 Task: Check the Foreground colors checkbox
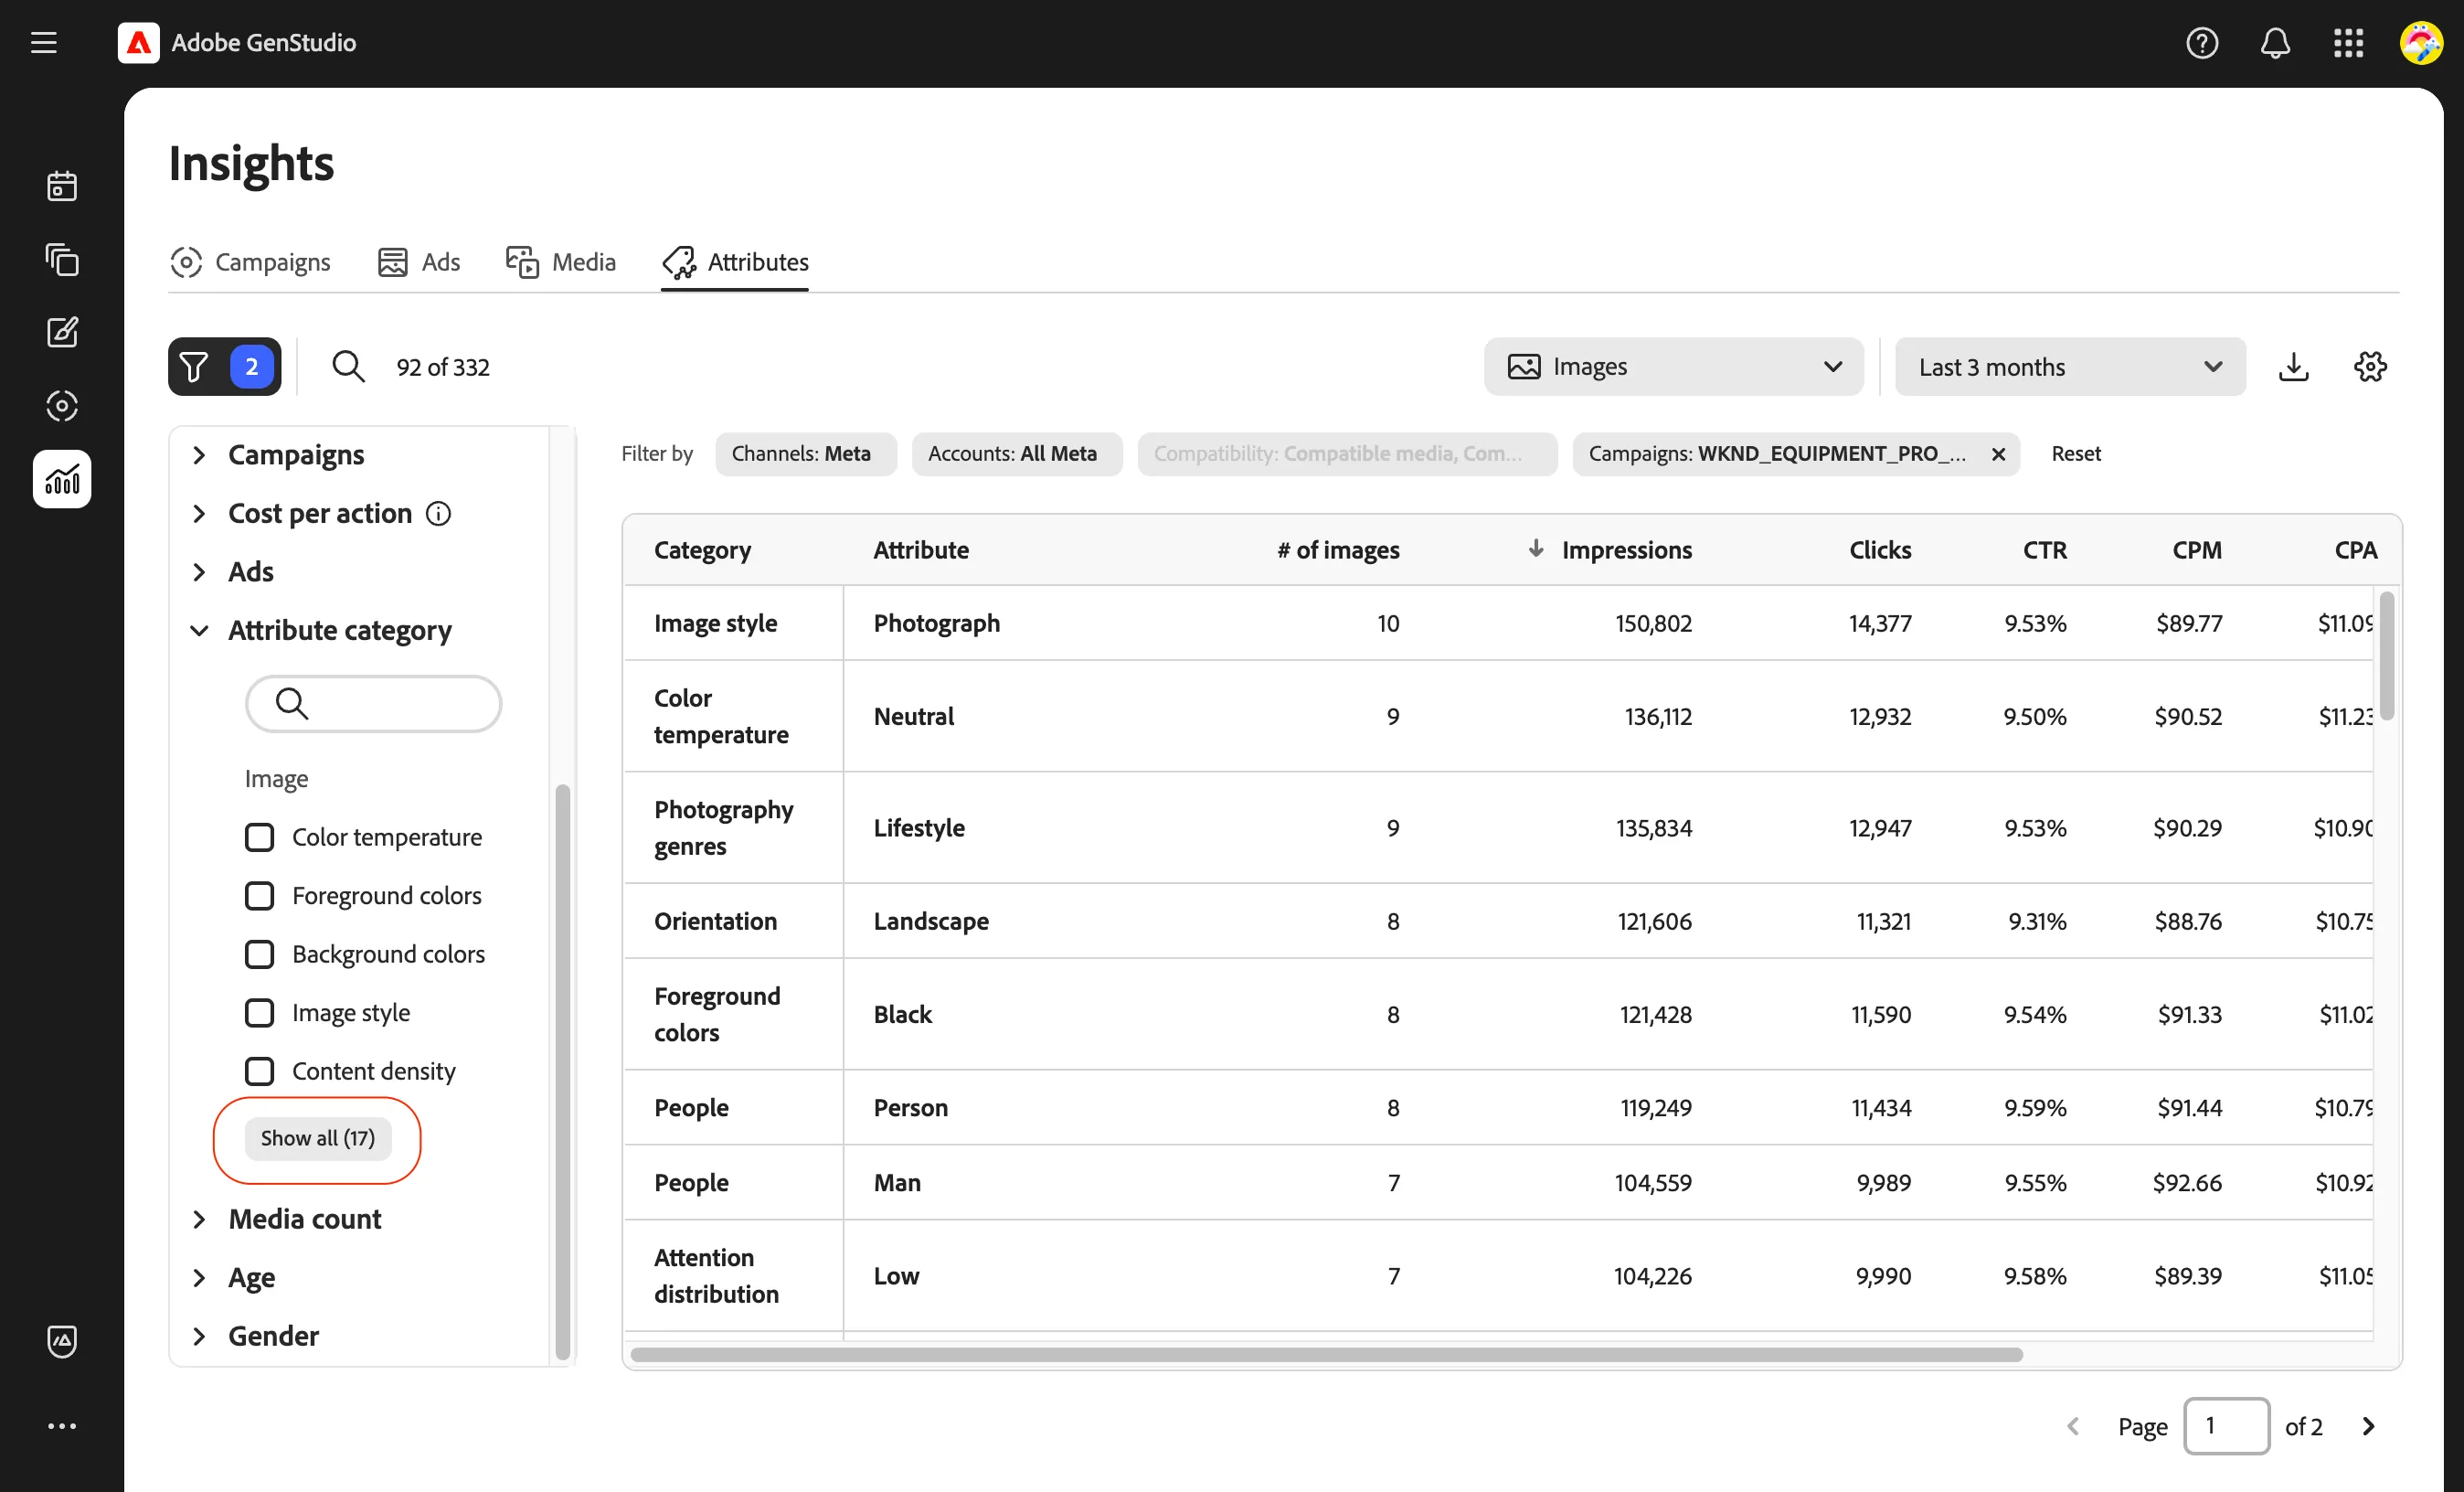point(259,896)
